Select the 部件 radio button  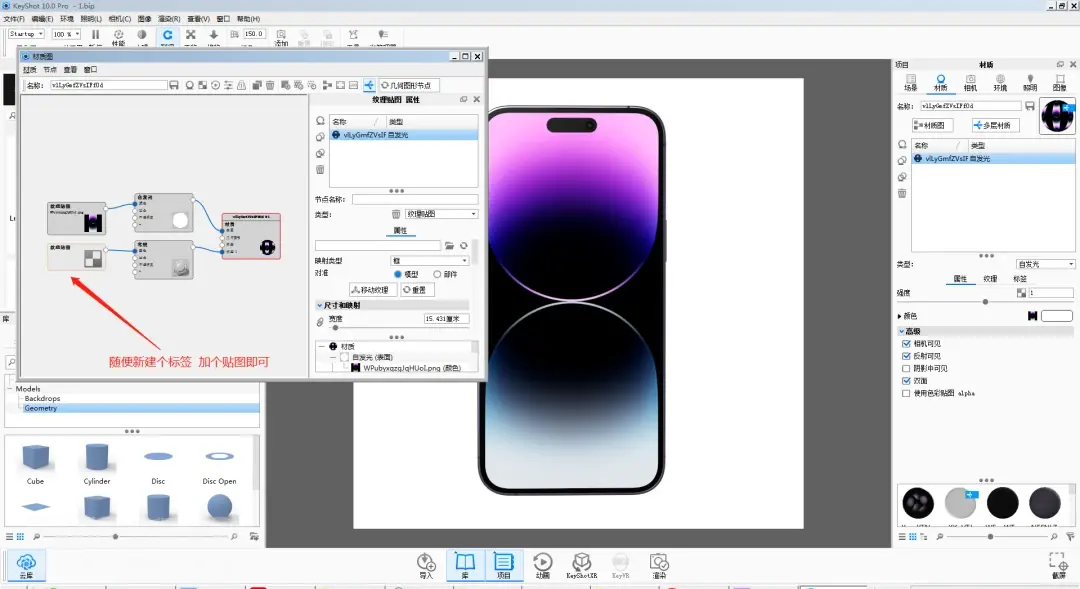pyautogui.click(x=437, y=274)
